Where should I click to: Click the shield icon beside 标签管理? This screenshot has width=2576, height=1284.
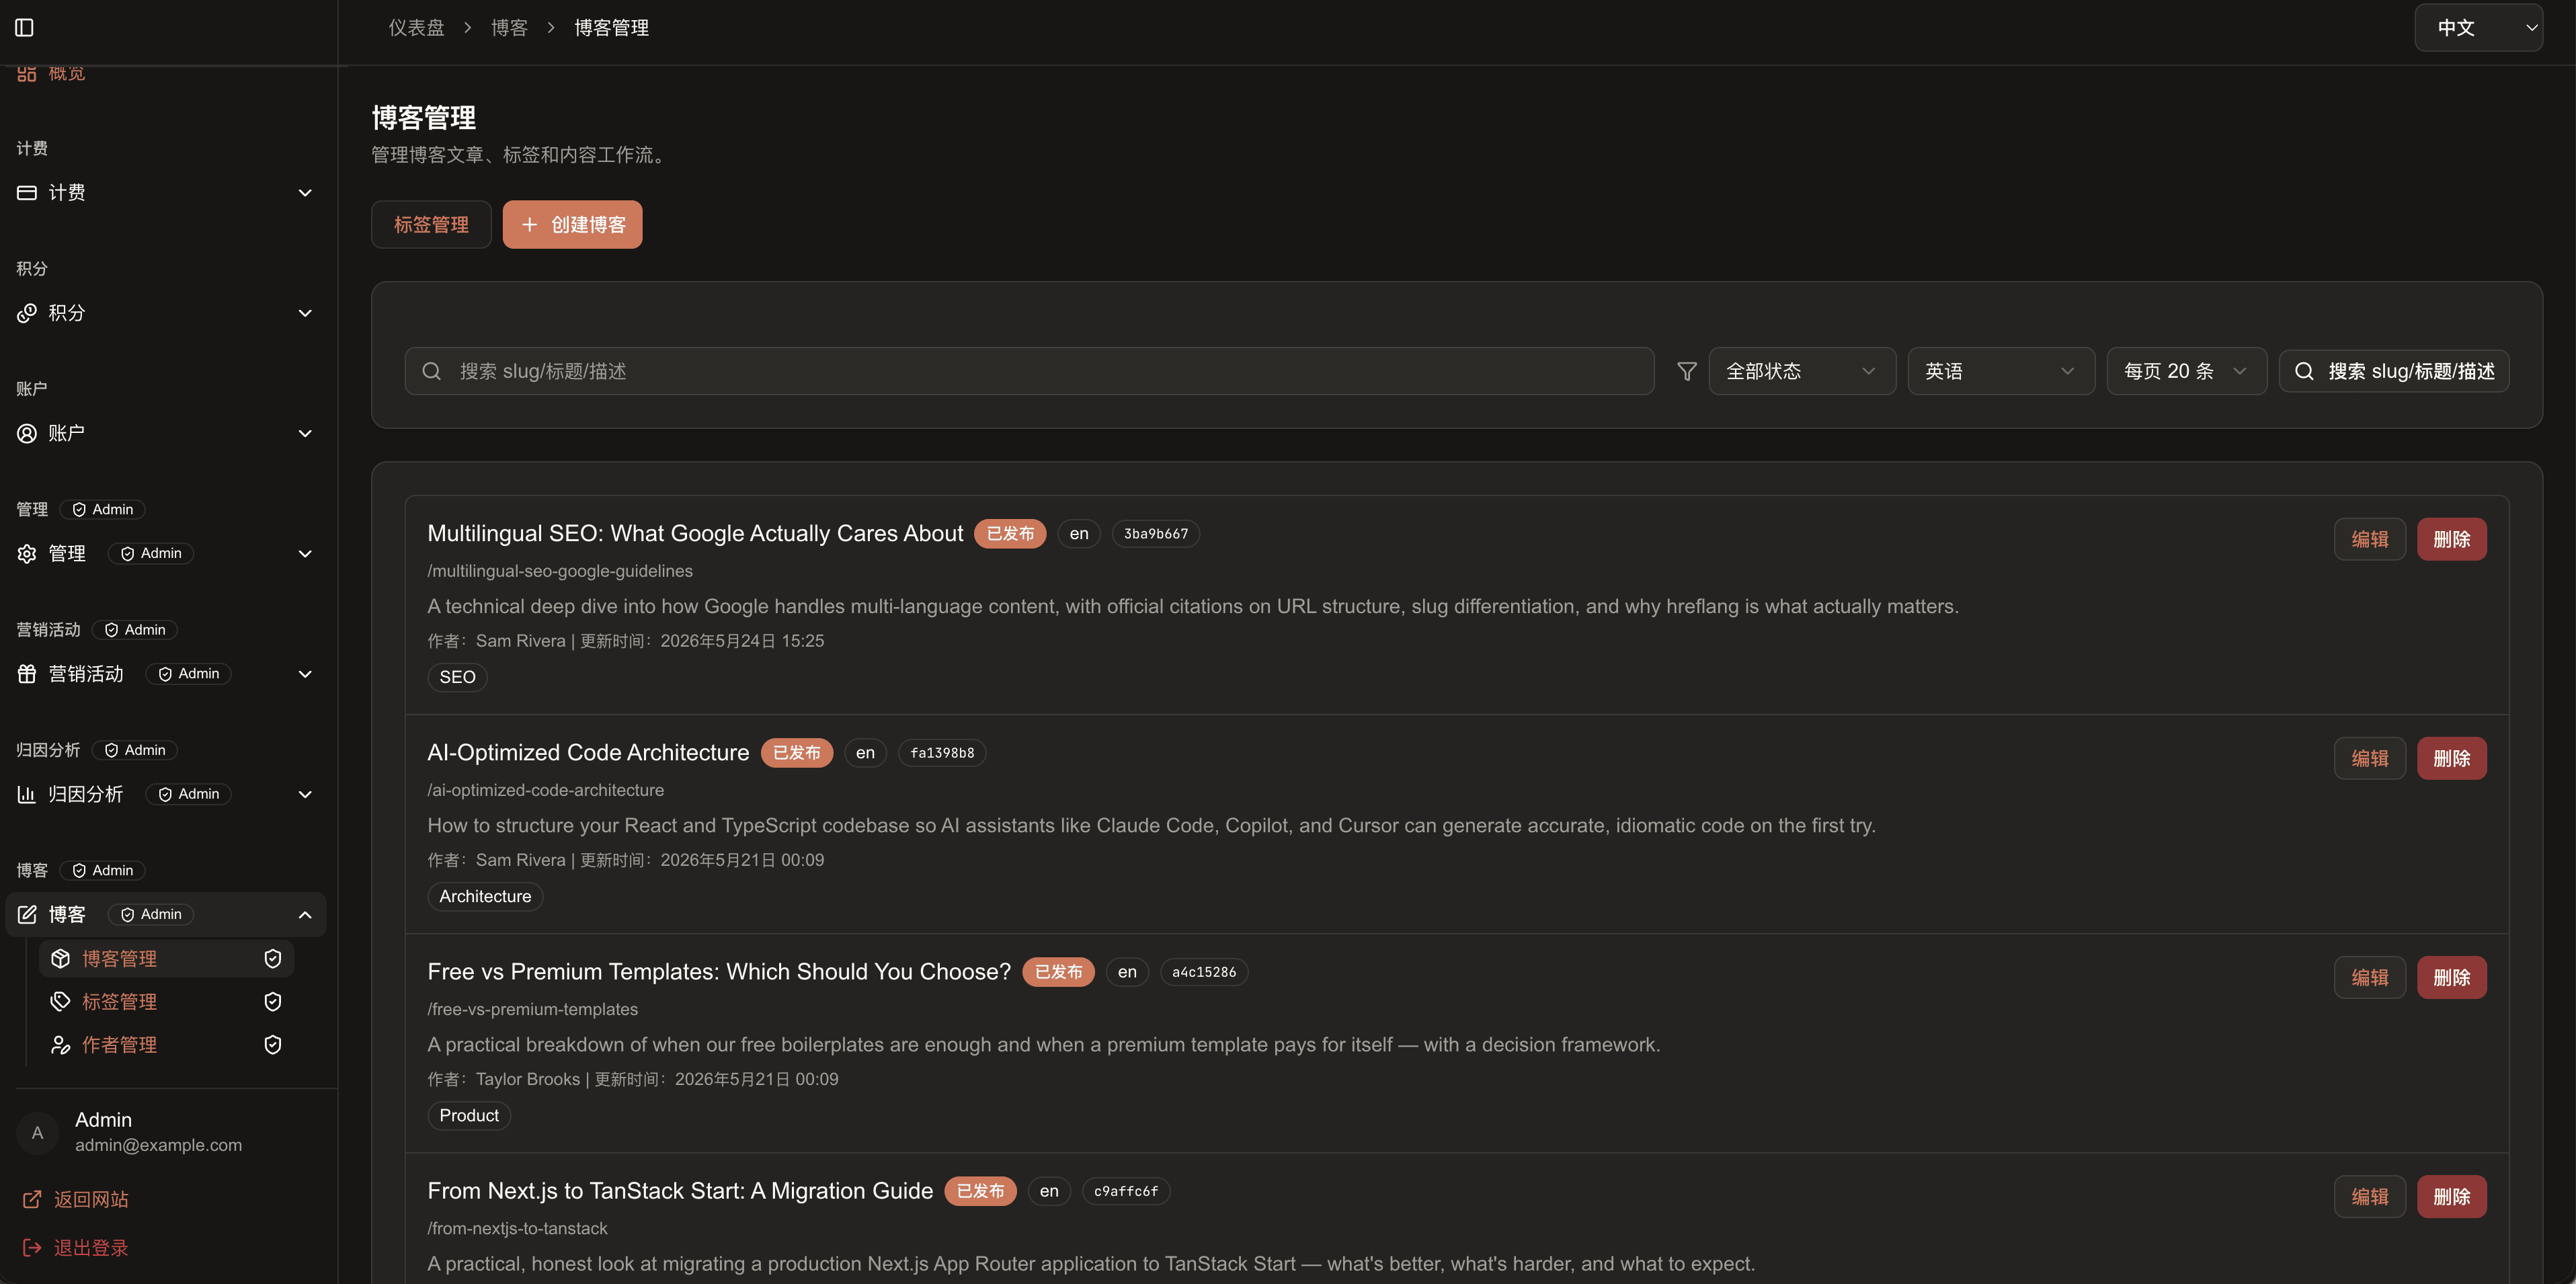[273, 1002]
